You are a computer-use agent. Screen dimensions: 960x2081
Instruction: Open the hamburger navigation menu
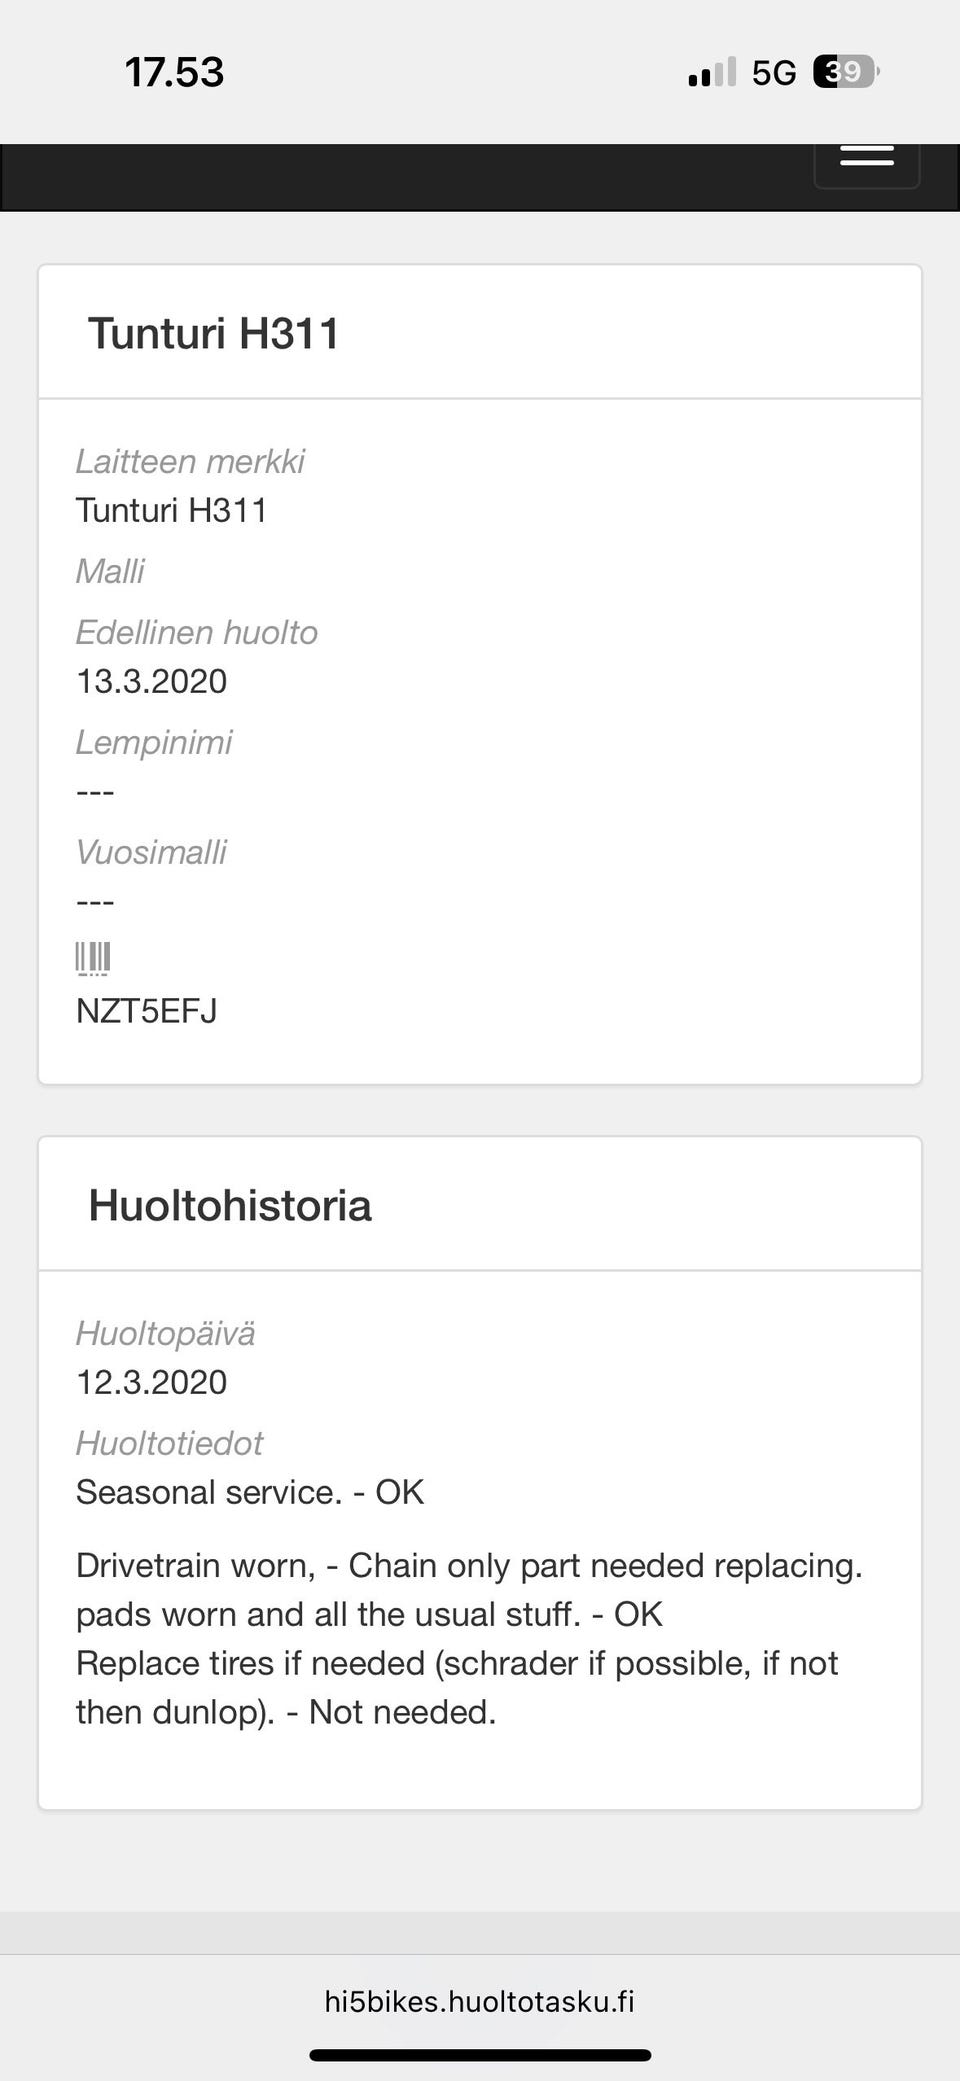[866, 158]
